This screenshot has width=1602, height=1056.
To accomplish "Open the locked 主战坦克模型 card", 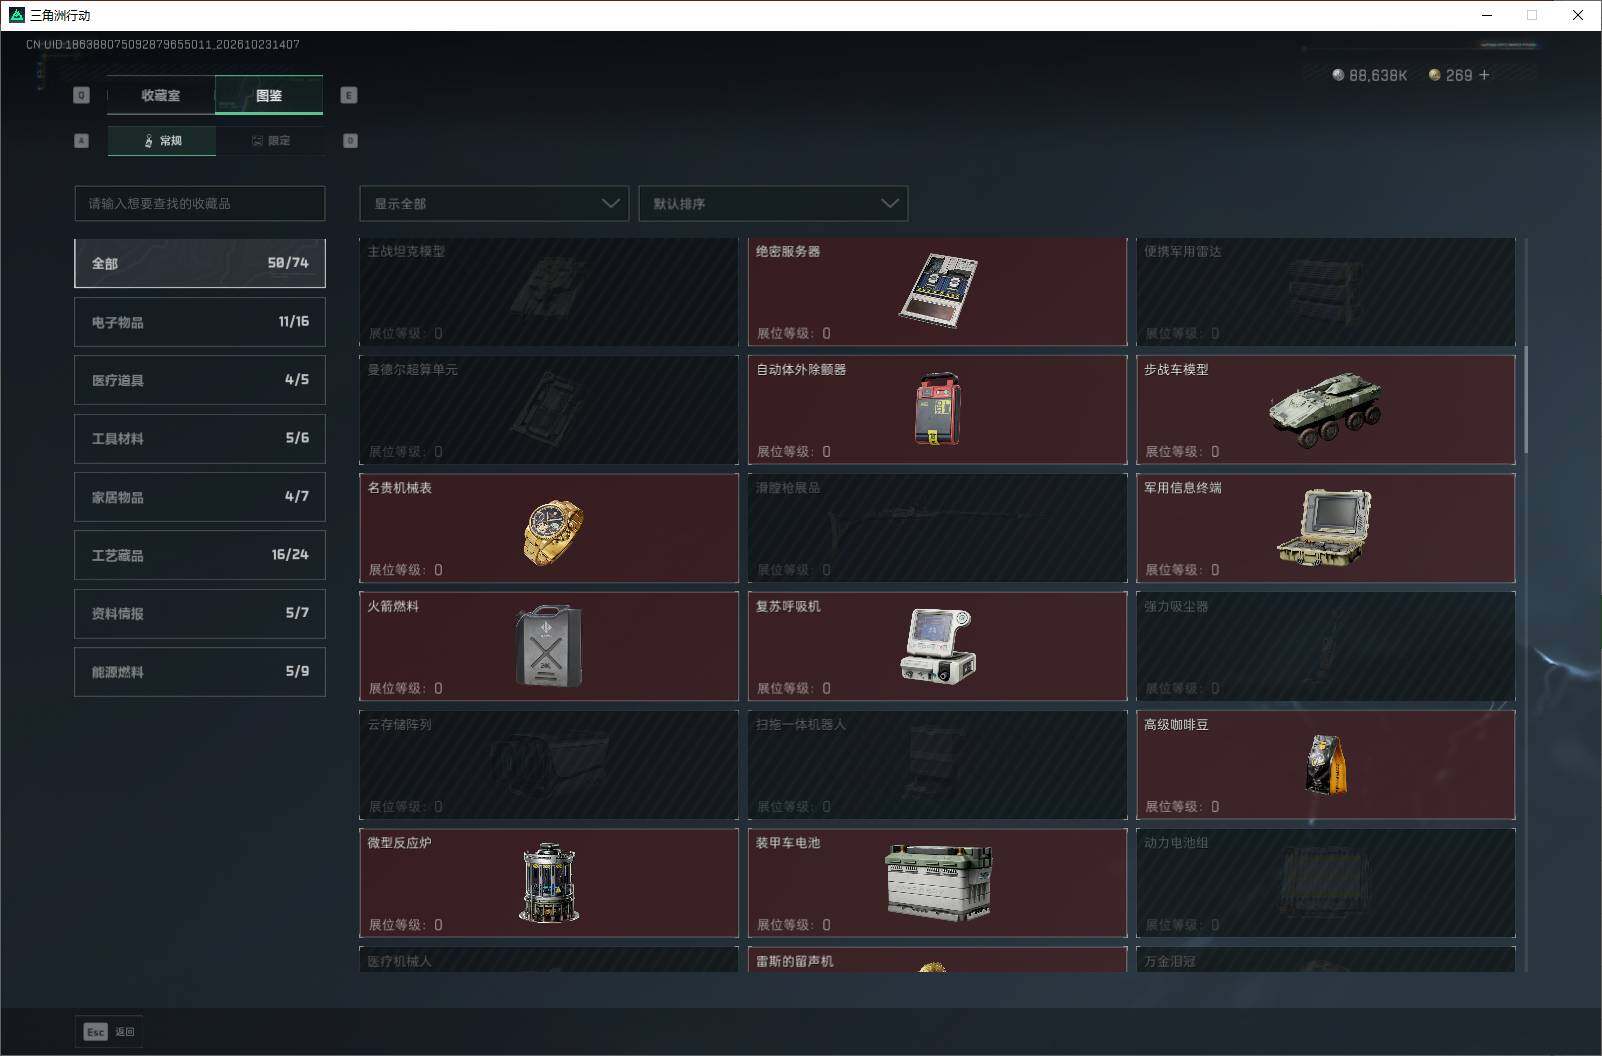I will (x=549, y=291).
